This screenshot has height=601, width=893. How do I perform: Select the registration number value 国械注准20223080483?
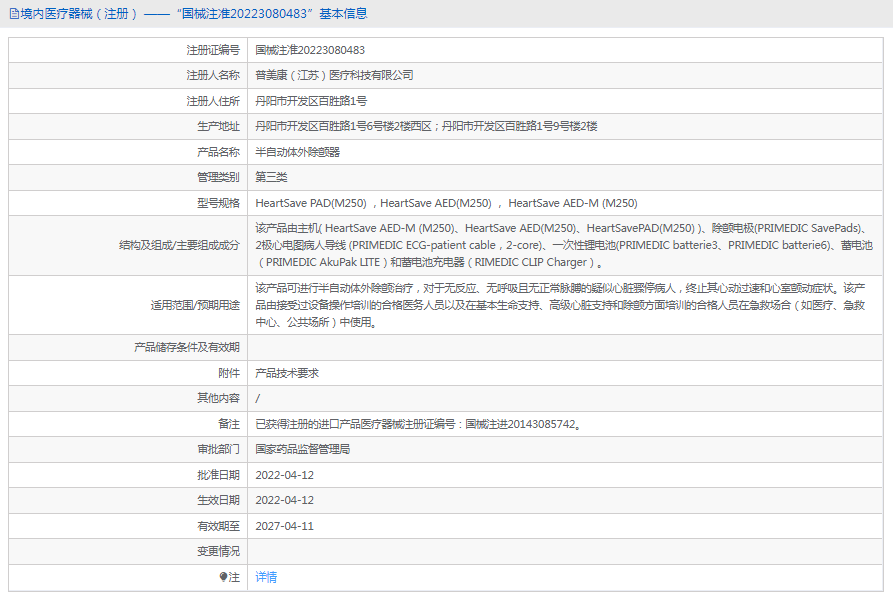point(310,50)
